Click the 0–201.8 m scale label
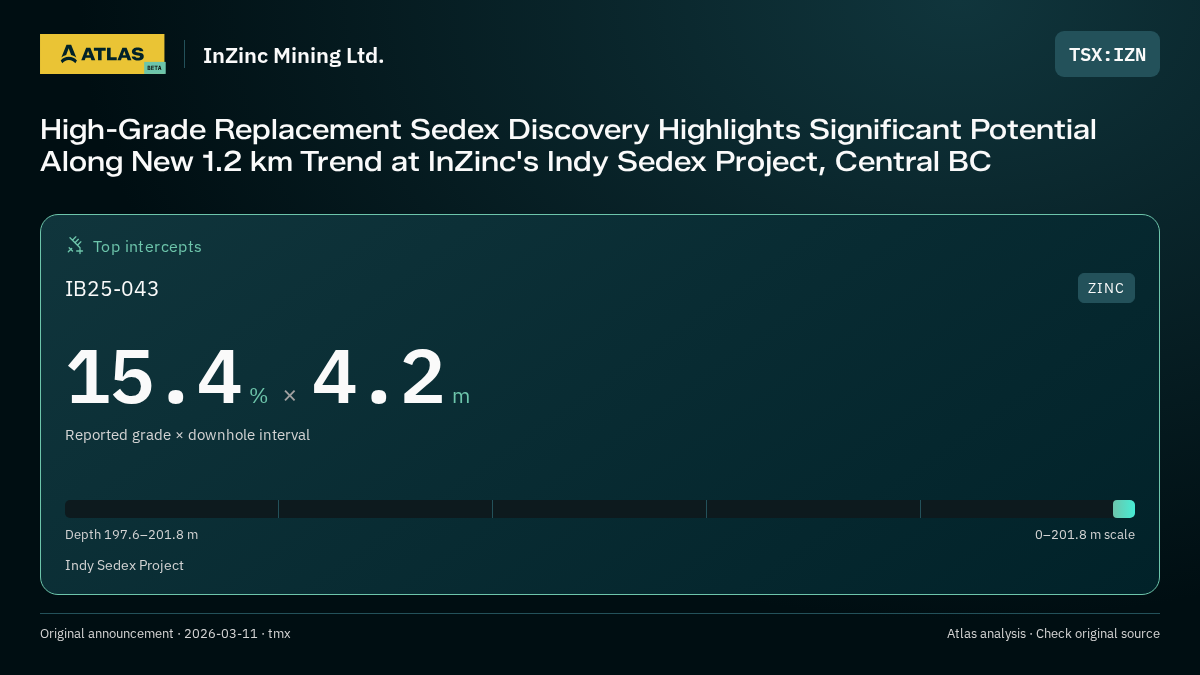Screen dimensions: 1200x675 tap(1085, 535)
